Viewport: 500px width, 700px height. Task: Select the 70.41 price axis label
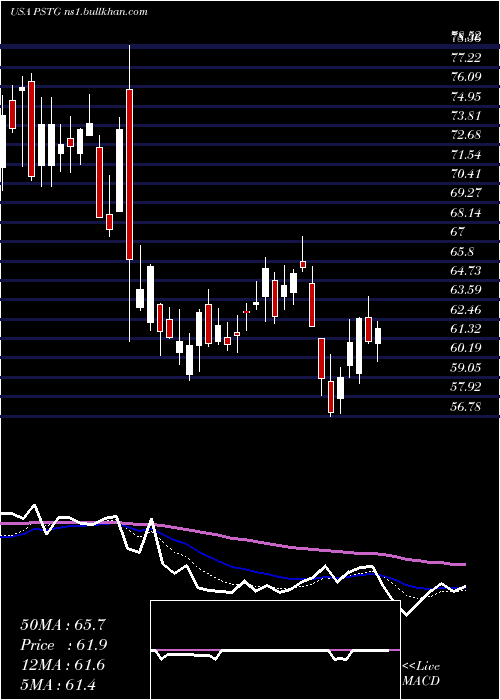(466, 174)
